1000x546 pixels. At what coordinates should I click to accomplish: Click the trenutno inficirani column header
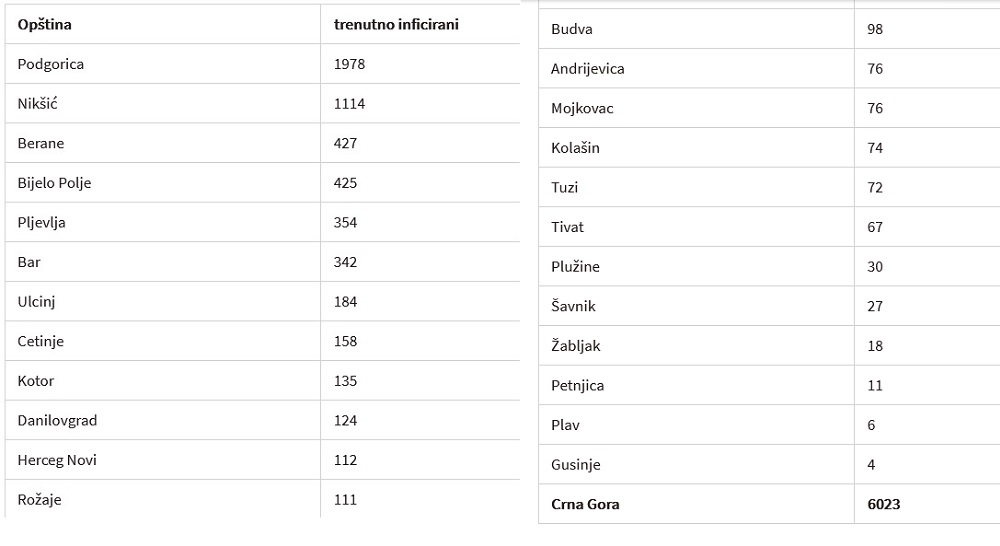point(396,25)
